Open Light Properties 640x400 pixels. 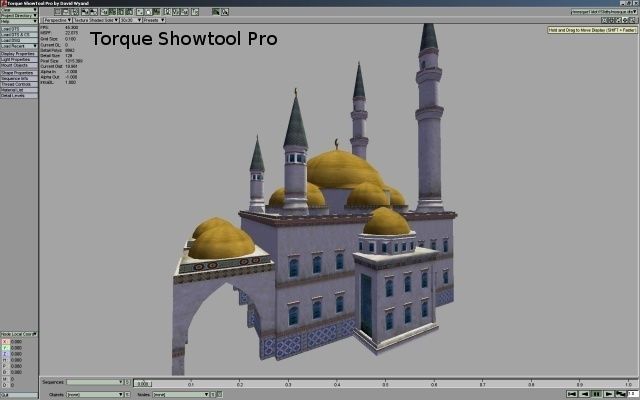click(19, 60)
